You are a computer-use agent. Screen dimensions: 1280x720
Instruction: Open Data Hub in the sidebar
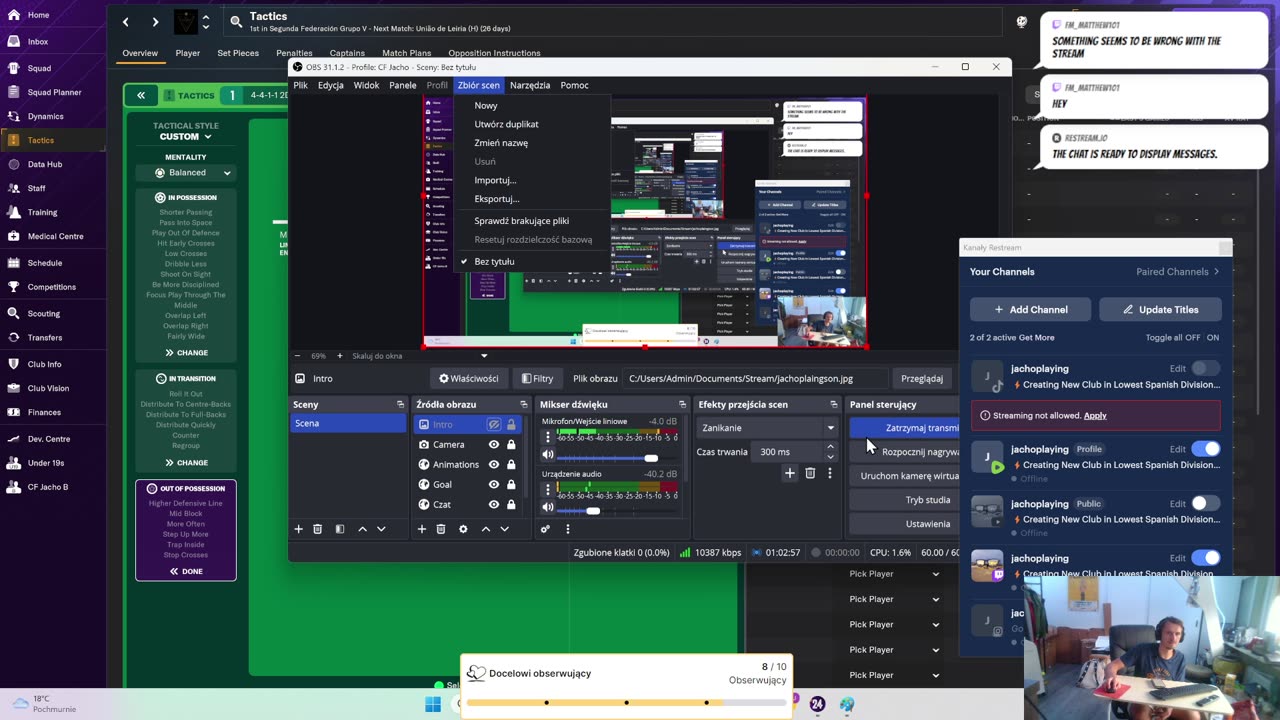tap(44, 164)
